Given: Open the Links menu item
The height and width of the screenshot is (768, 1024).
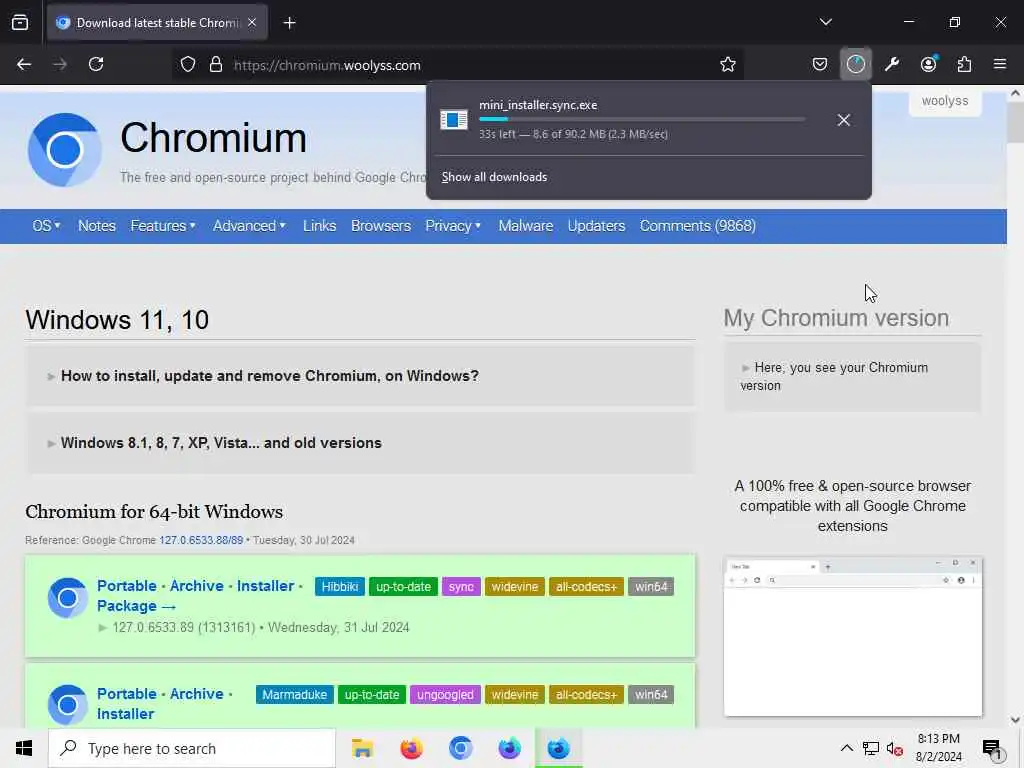Looking at the screenshot, I should 319,226.
